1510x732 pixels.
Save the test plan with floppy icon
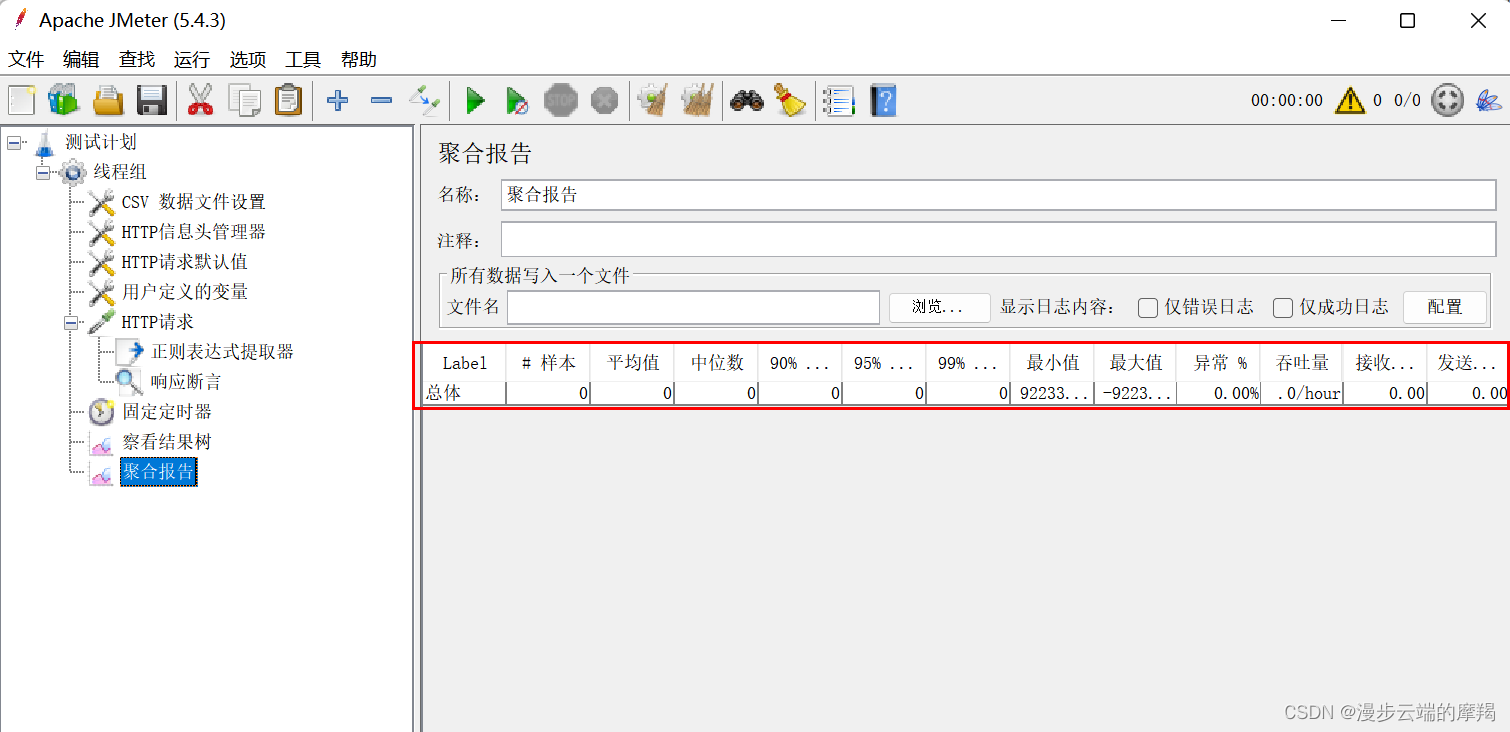152,100
